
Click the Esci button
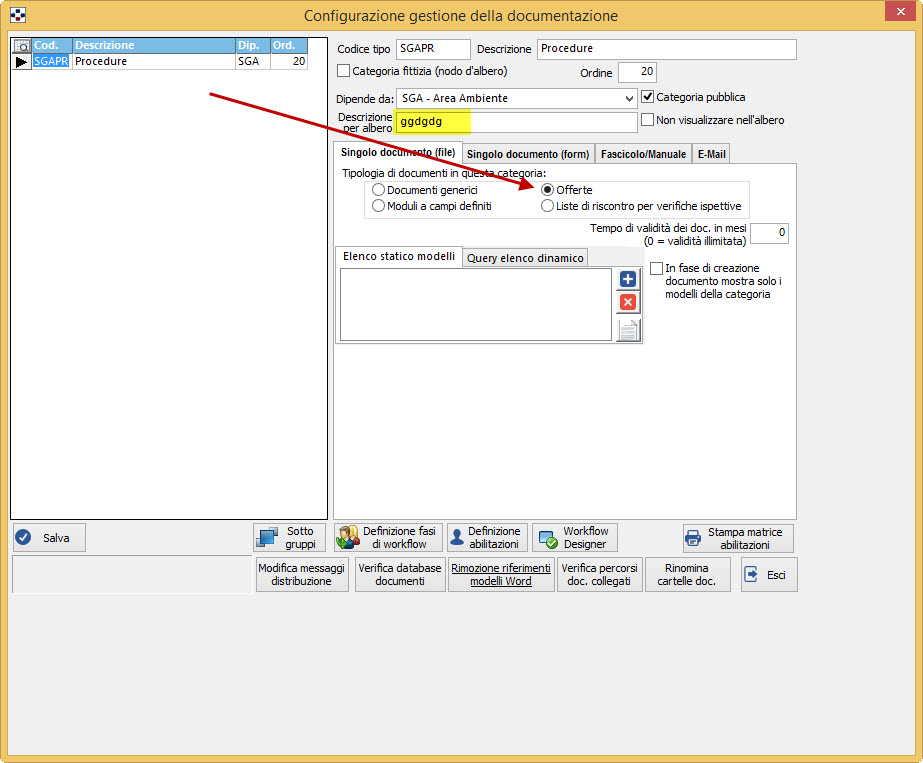pos(768,575)
